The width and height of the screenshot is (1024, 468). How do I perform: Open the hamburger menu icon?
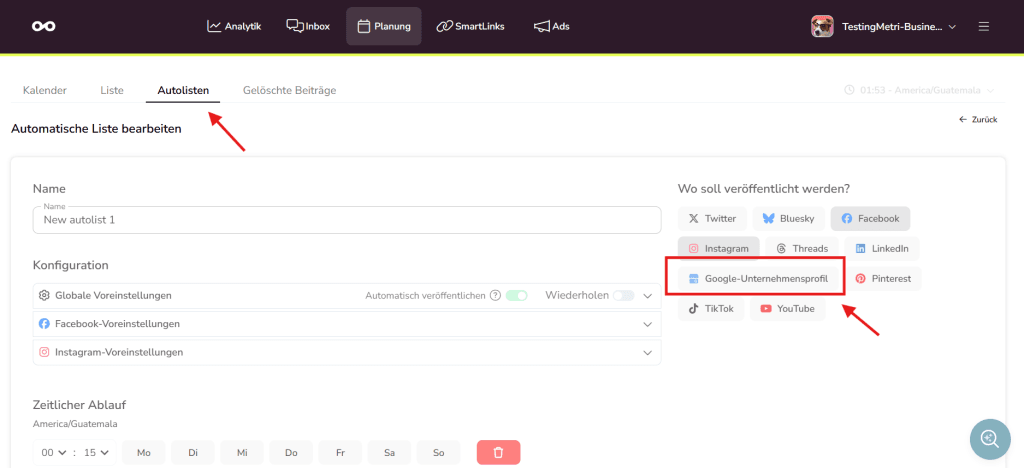(984, 26)
